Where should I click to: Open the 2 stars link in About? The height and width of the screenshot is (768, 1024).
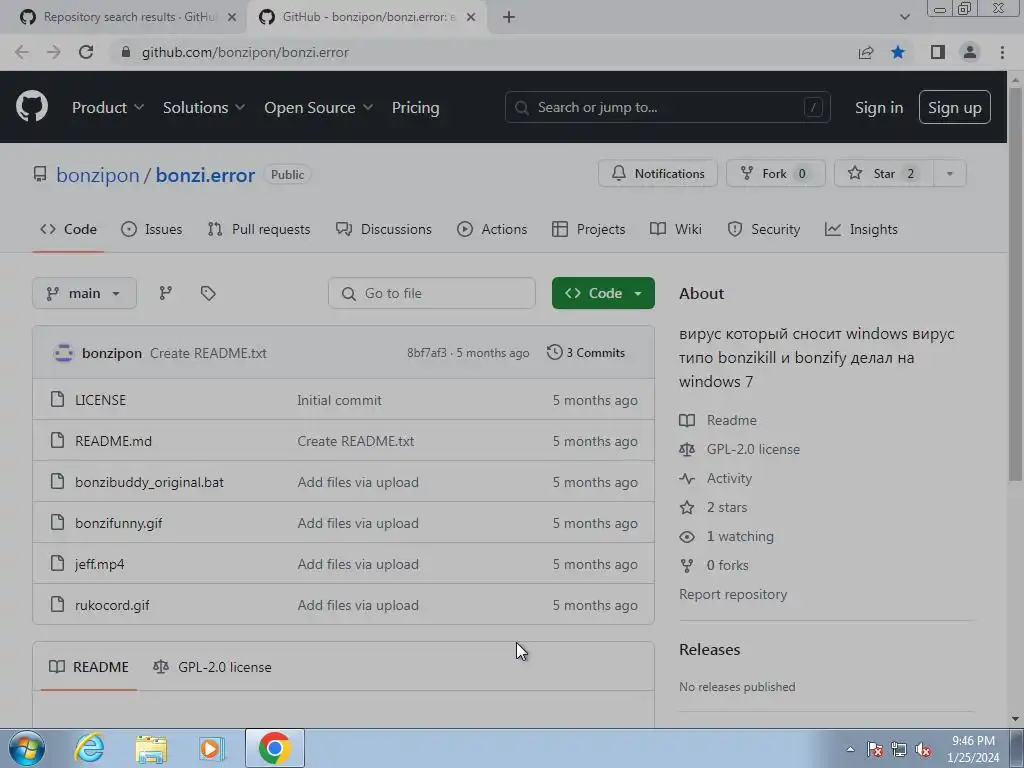click(x=727, y=507)
